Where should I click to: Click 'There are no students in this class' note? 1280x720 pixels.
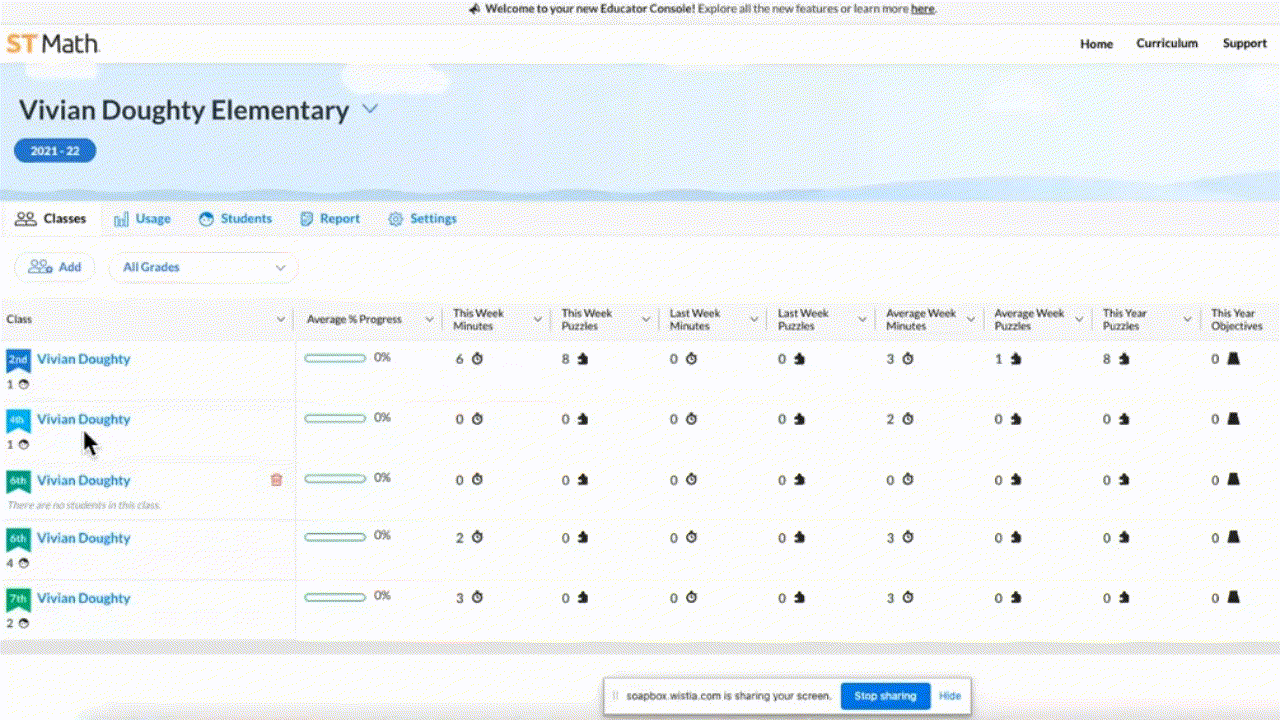[x=84, y=505]
